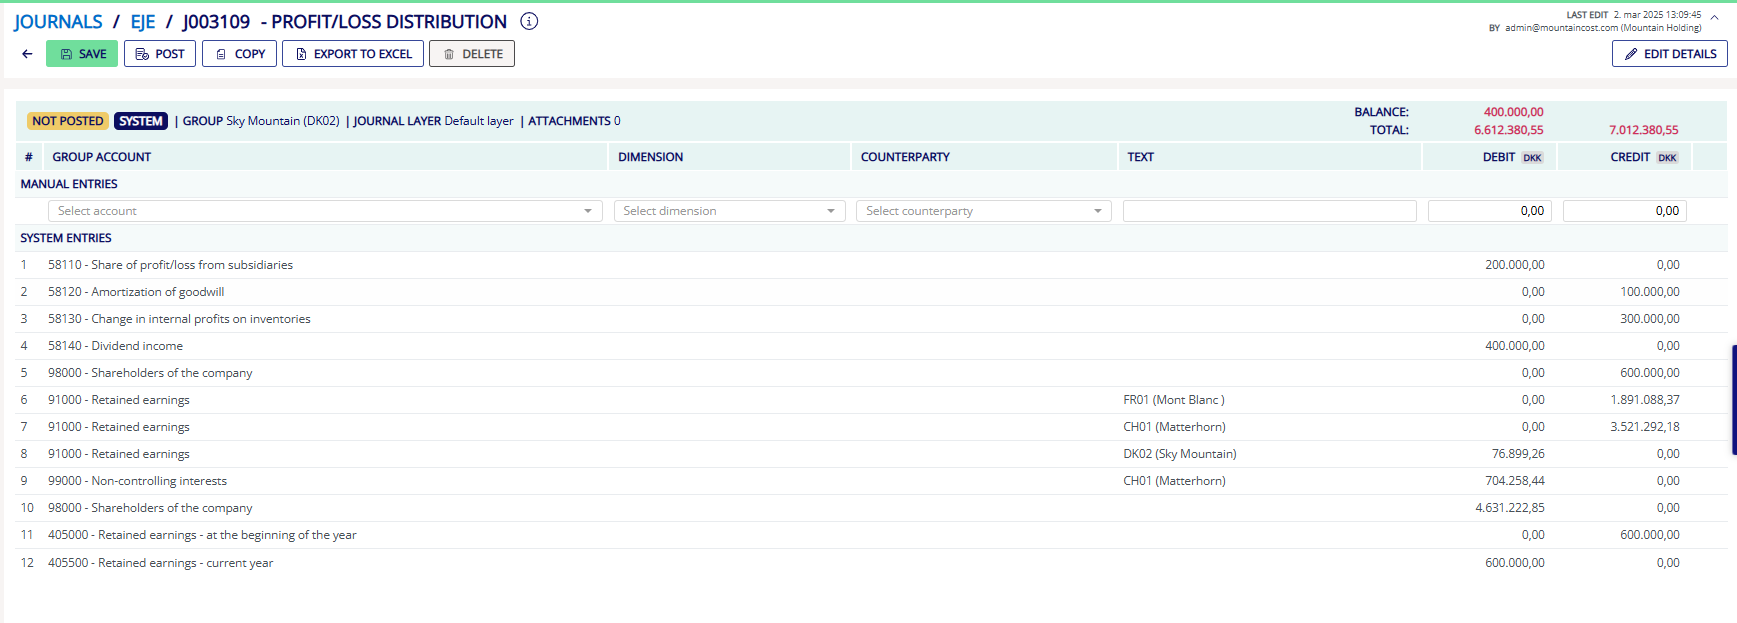Click the debit amount 704.258,44
The width and height of the screenshot is (1737, 623).
(1515, 481)
